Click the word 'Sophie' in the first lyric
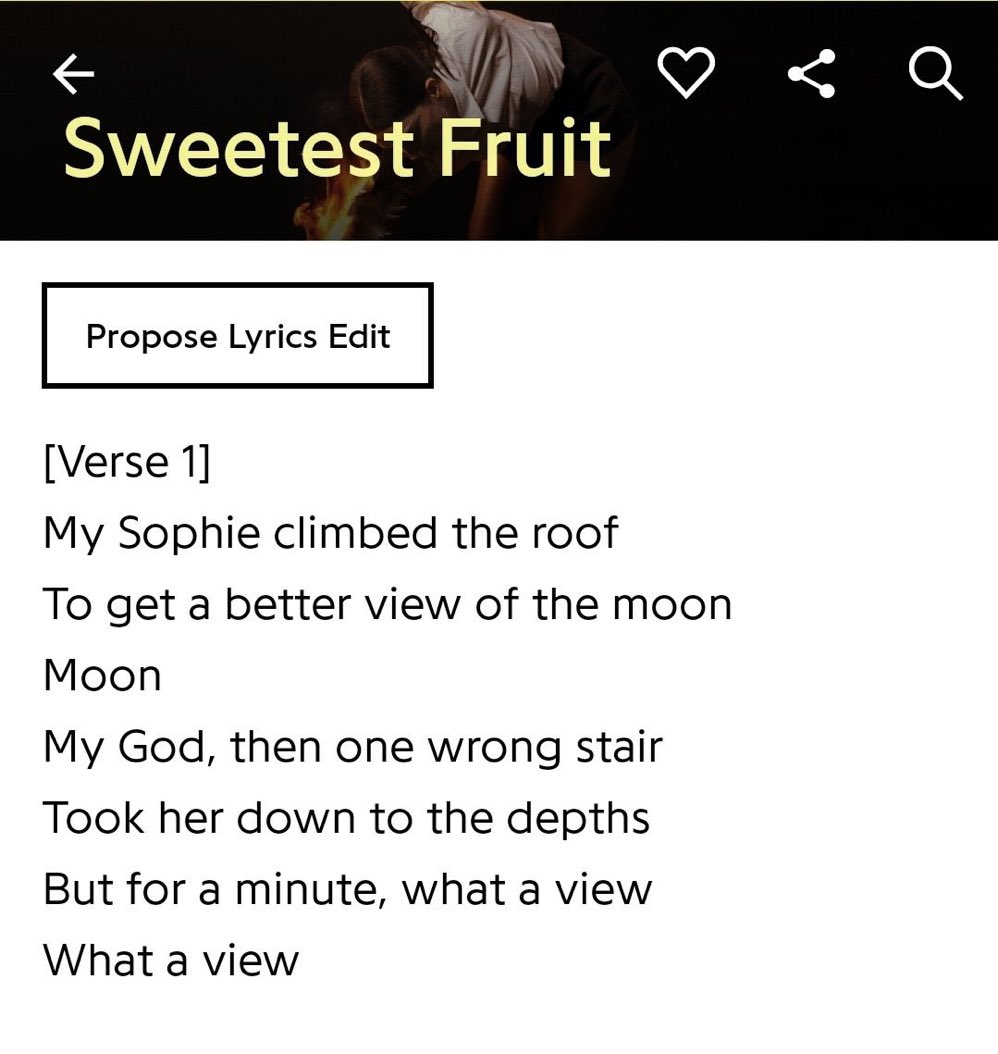 click(x=190, y=535)
